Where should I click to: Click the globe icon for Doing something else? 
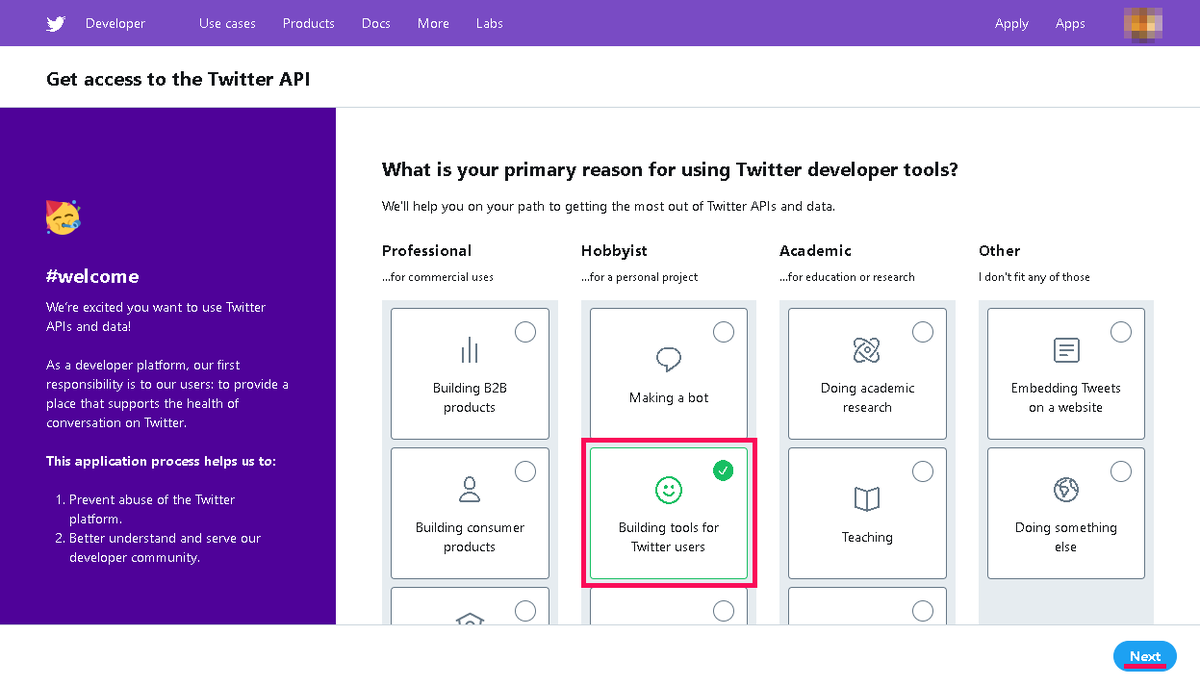(1066, 489)
